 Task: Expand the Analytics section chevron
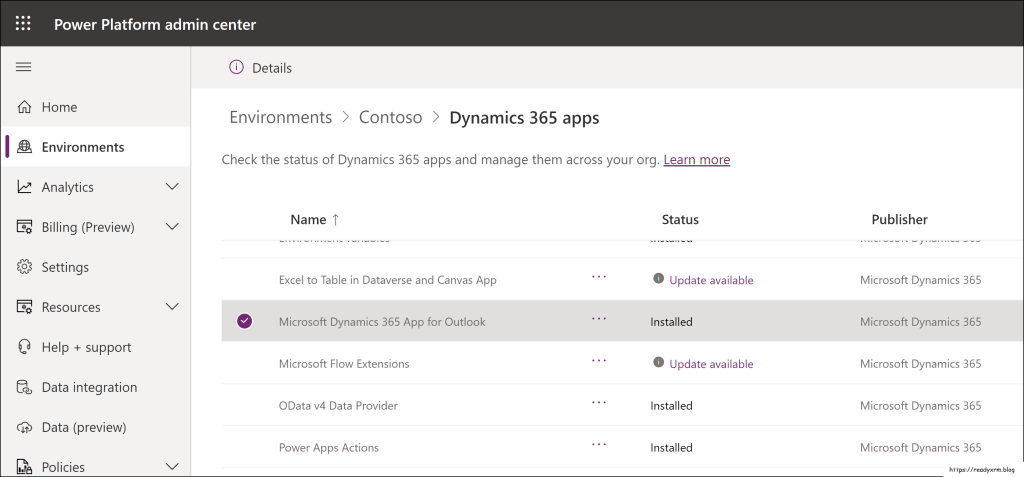pos(172,187)
